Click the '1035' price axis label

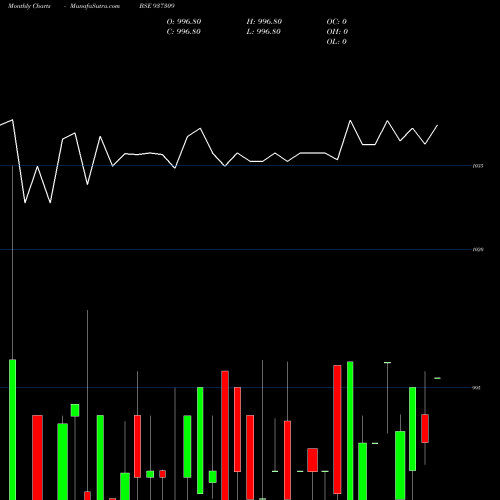tap(478, 166)
